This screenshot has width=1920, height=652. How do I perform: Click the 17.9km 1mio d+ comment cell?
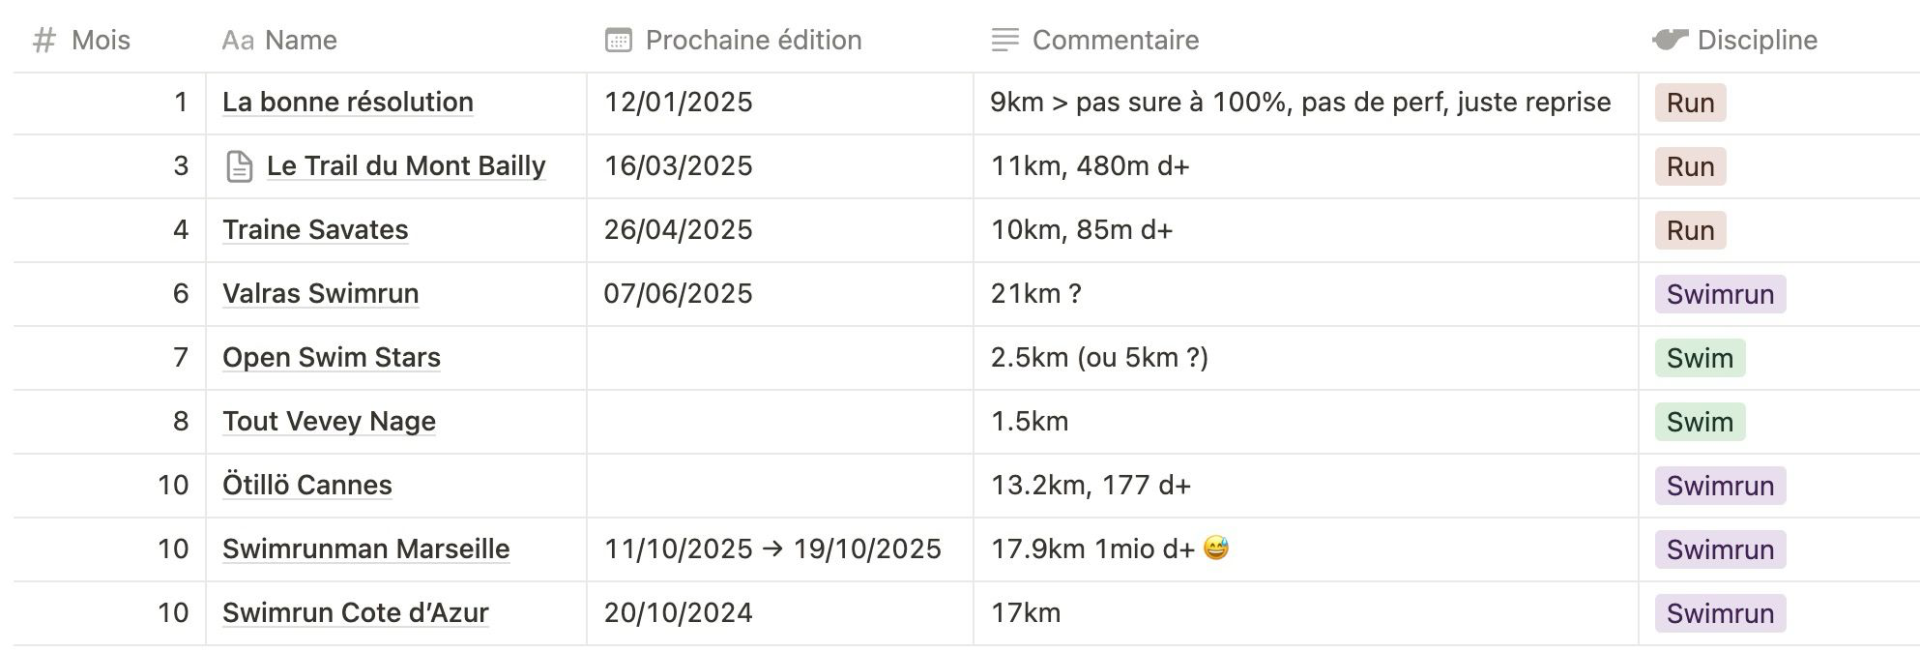(1092, 549)
